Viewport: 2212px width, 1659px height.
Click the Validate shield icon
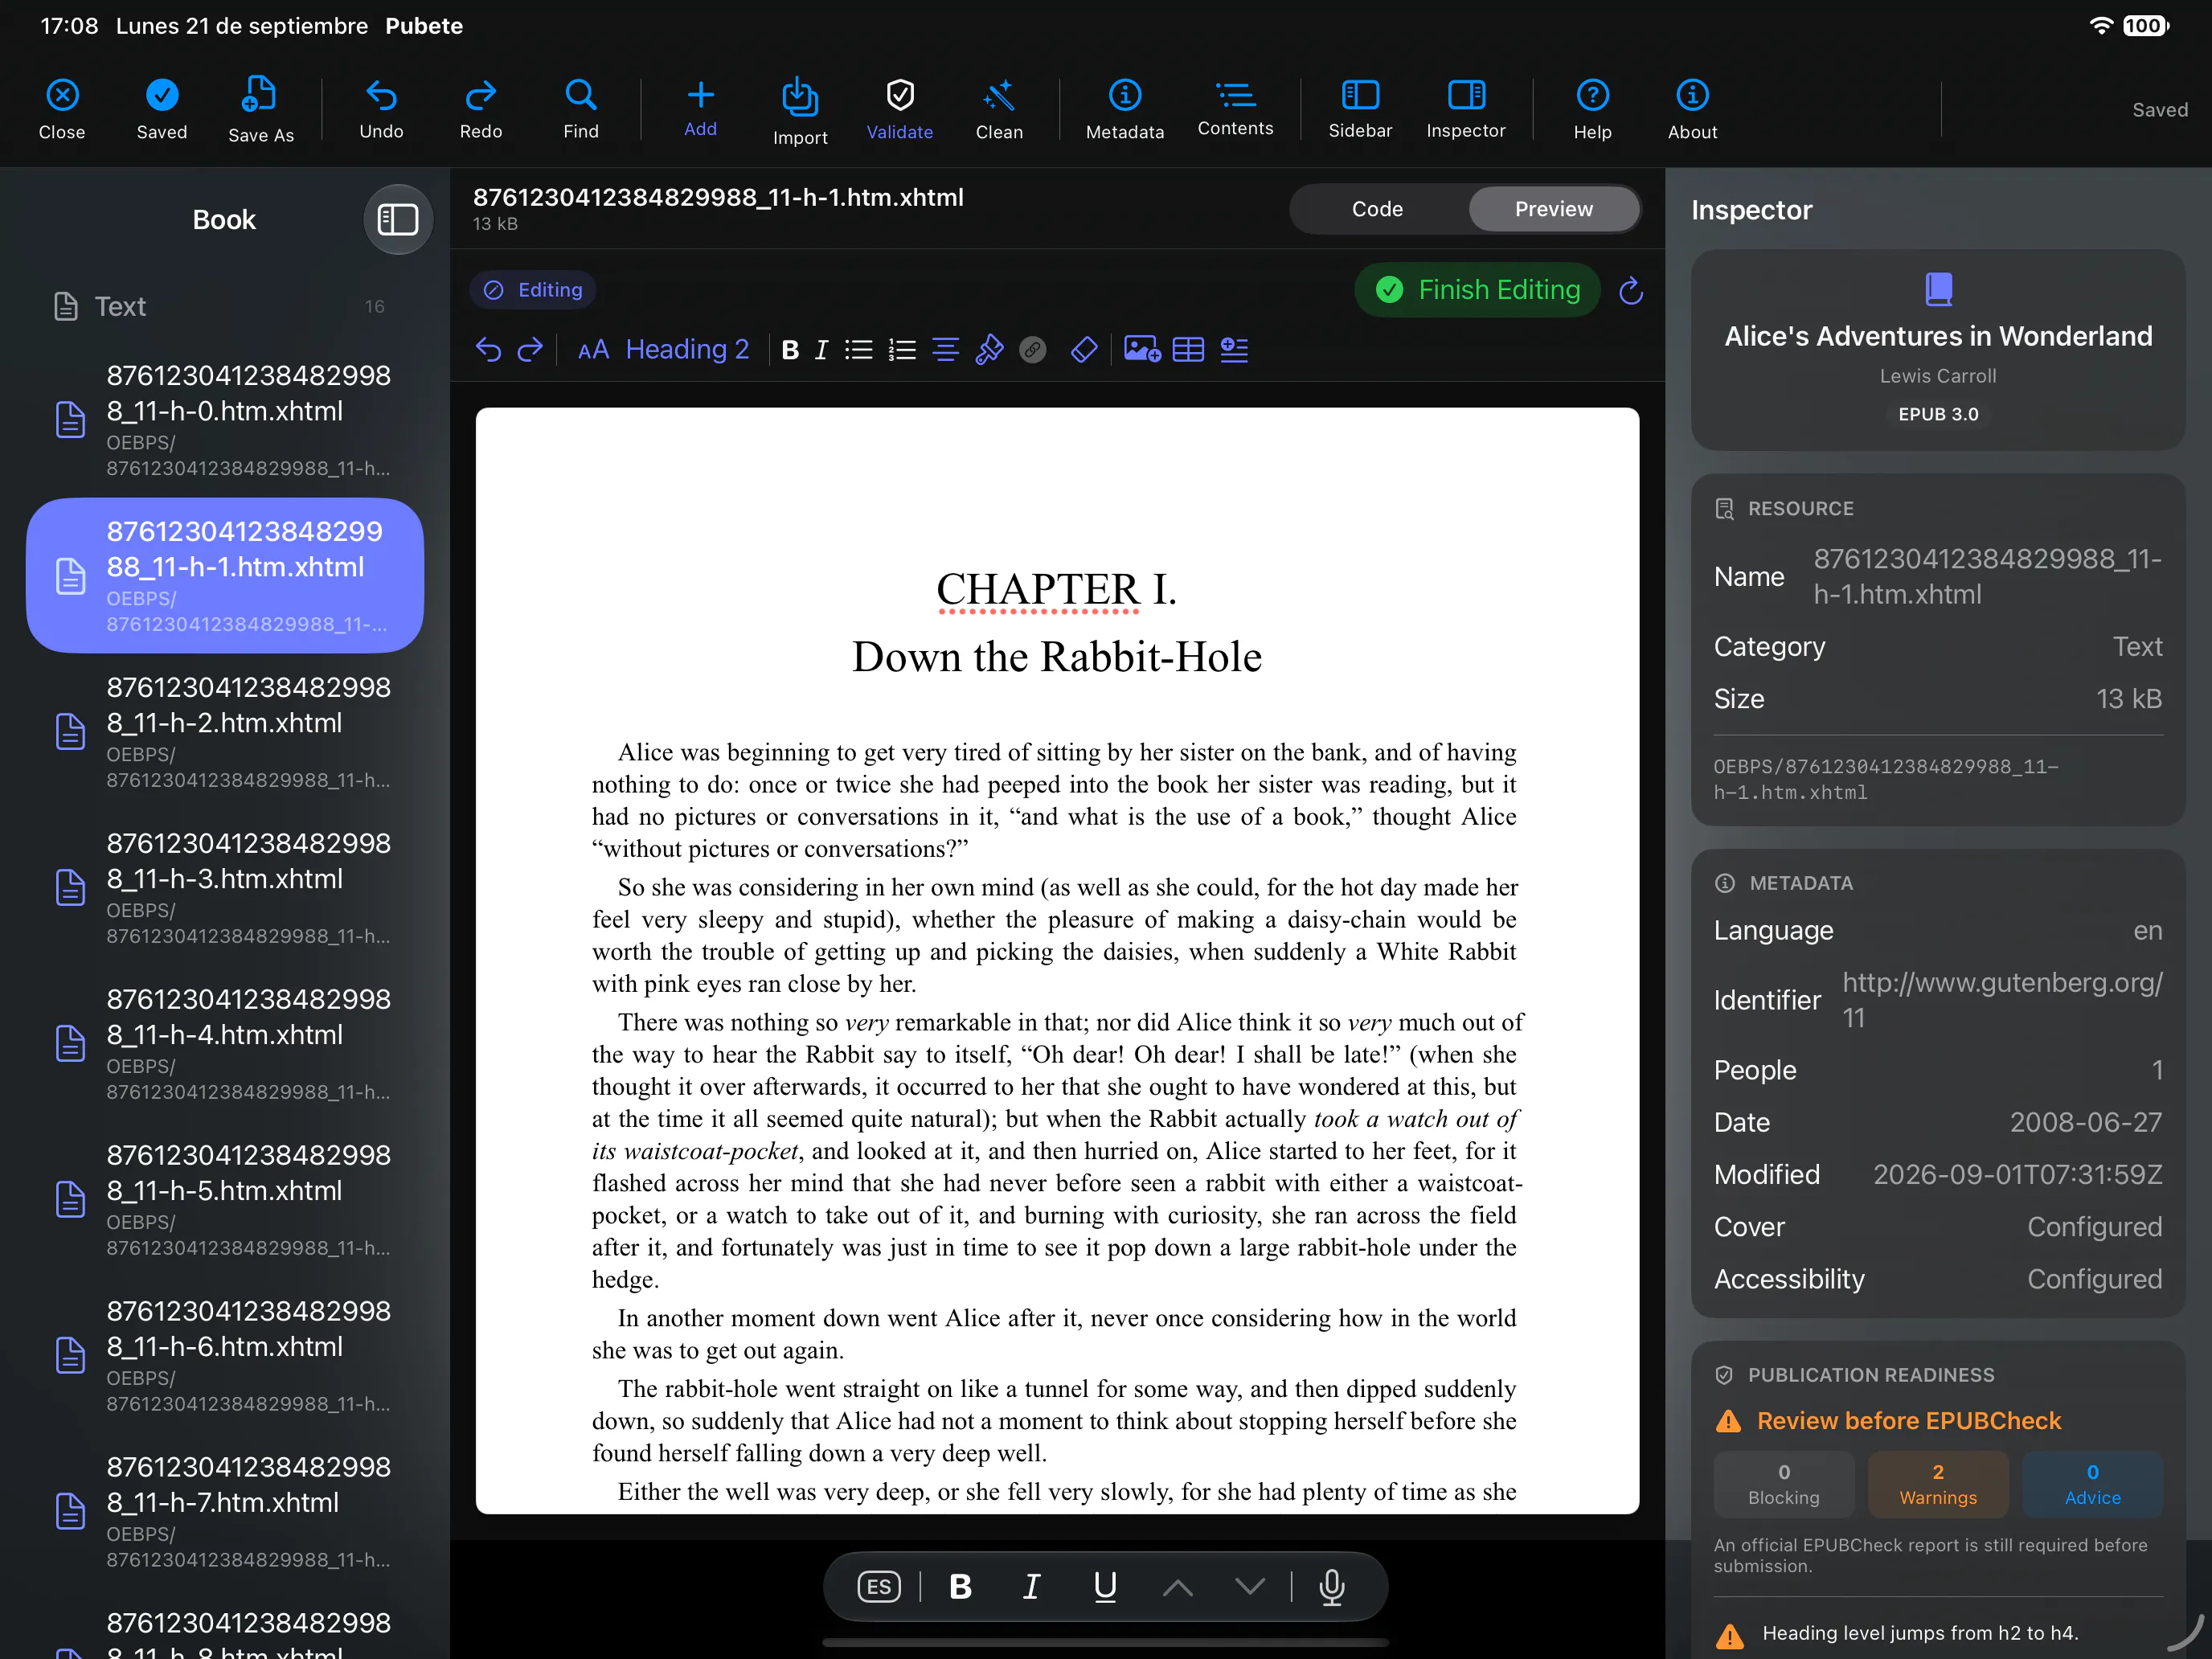coord(899,96)
